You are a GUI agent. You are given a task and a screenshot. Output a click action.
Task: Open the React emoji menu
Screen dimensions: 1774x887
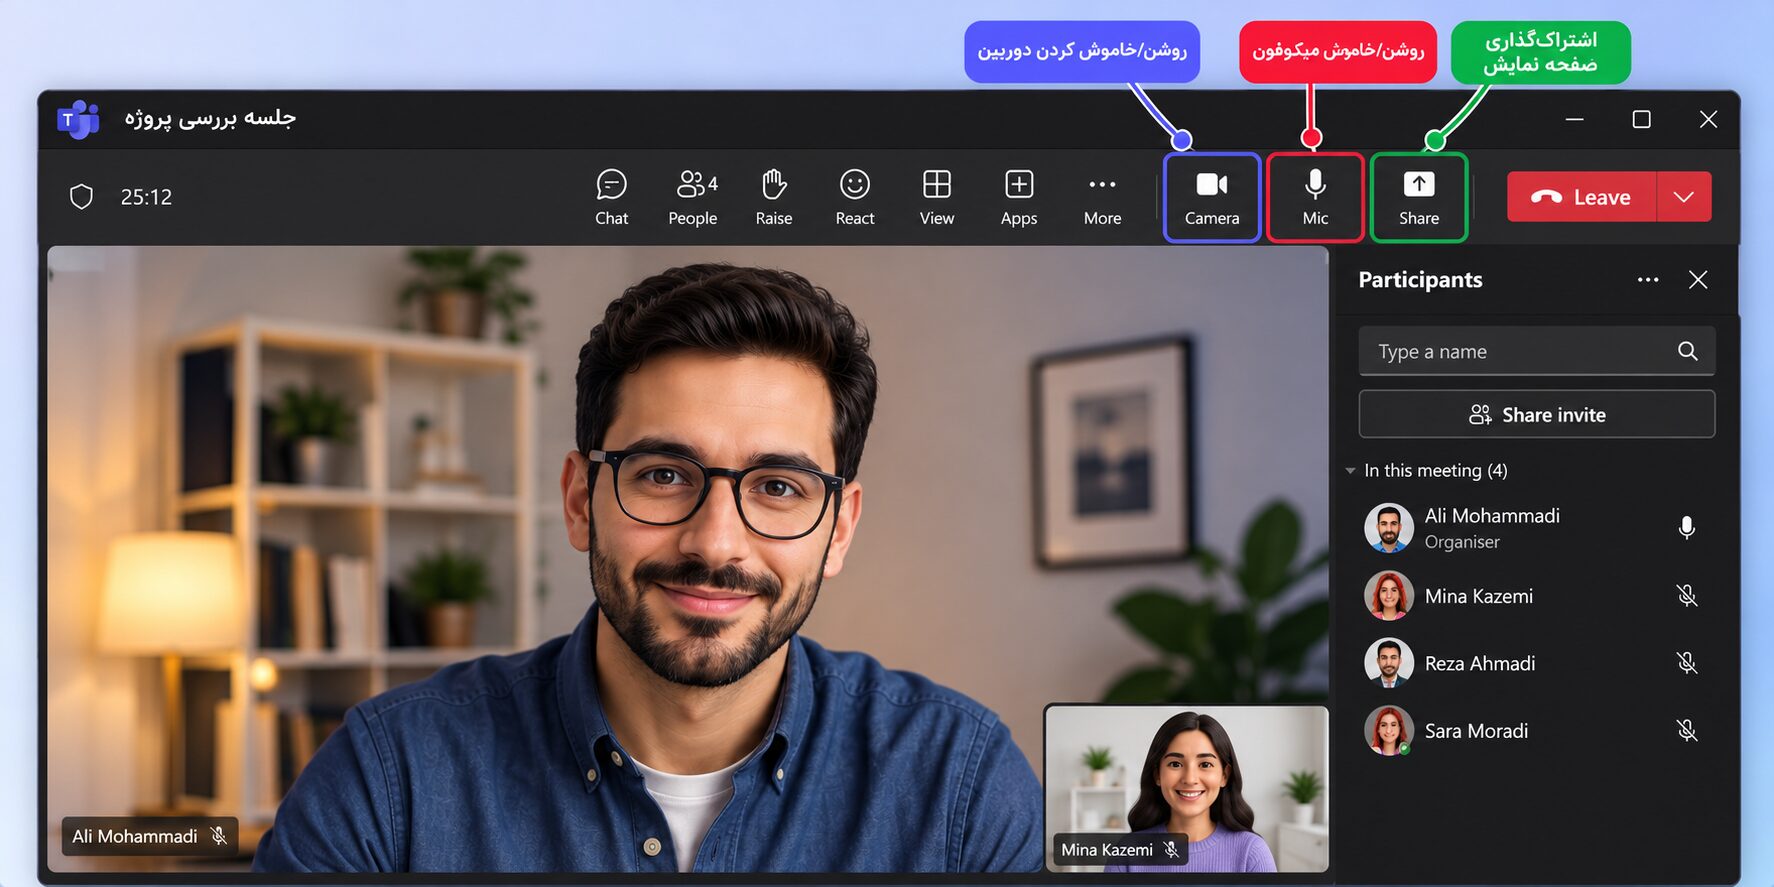[855, 197]
